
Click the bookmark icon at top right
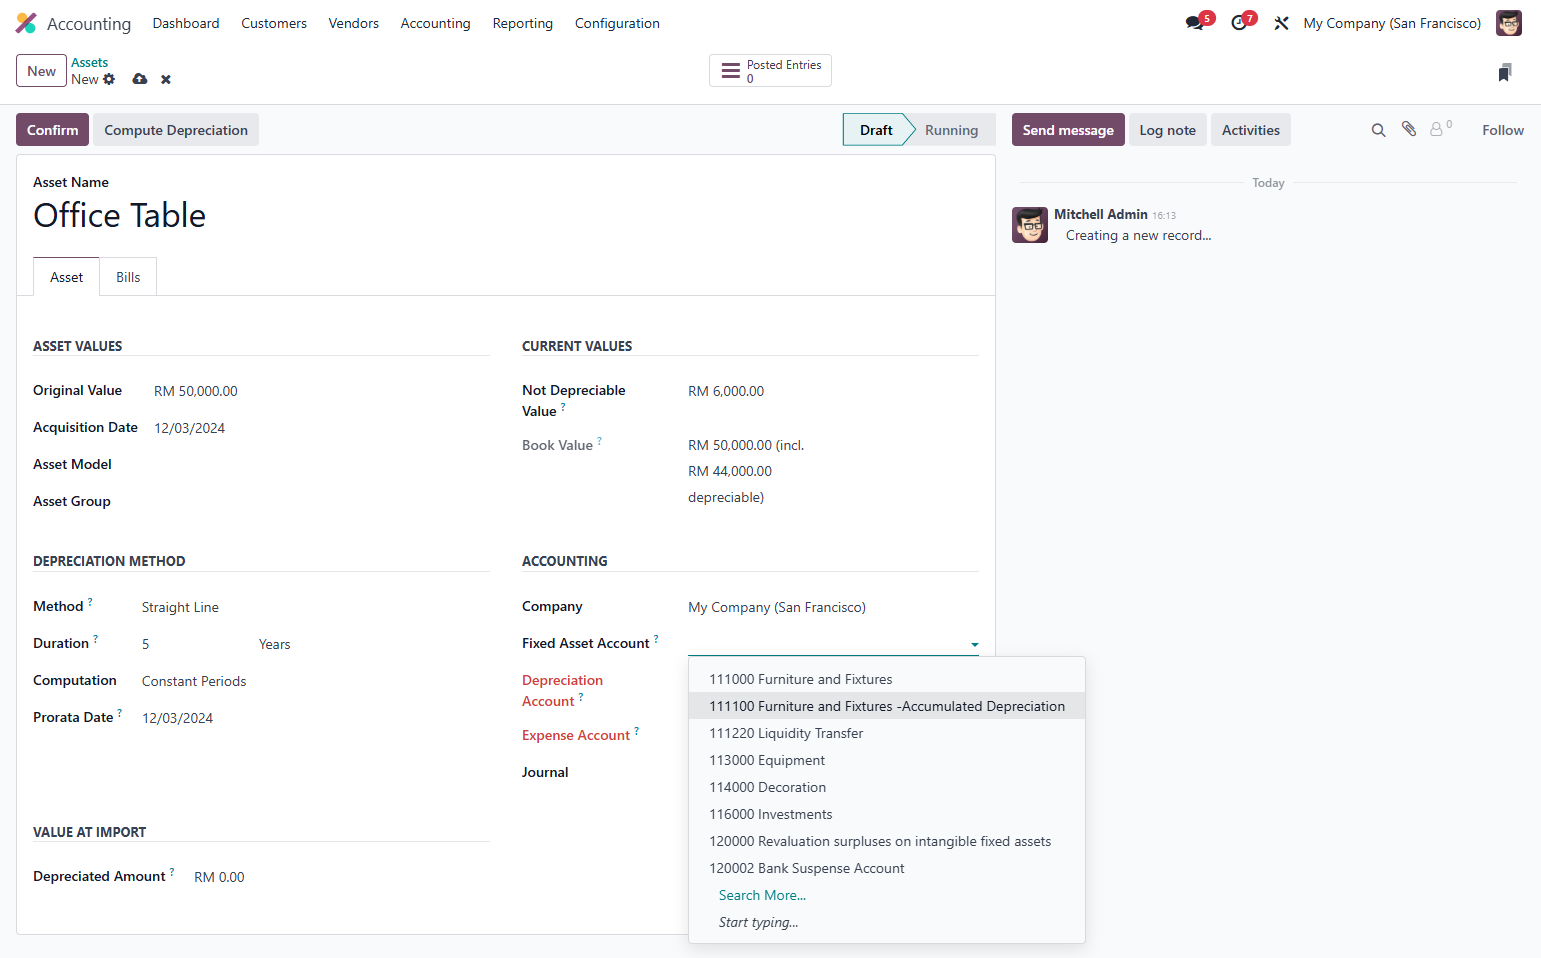[1505, 72]
